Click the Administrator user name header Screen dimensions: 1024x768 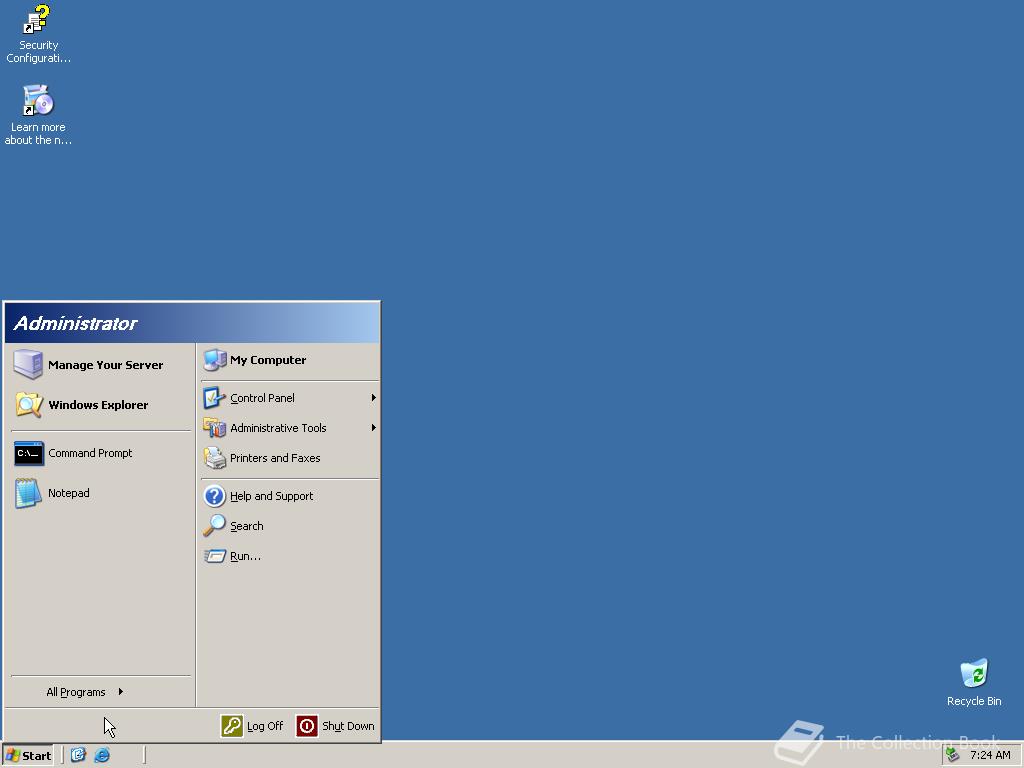click(76, 323)
